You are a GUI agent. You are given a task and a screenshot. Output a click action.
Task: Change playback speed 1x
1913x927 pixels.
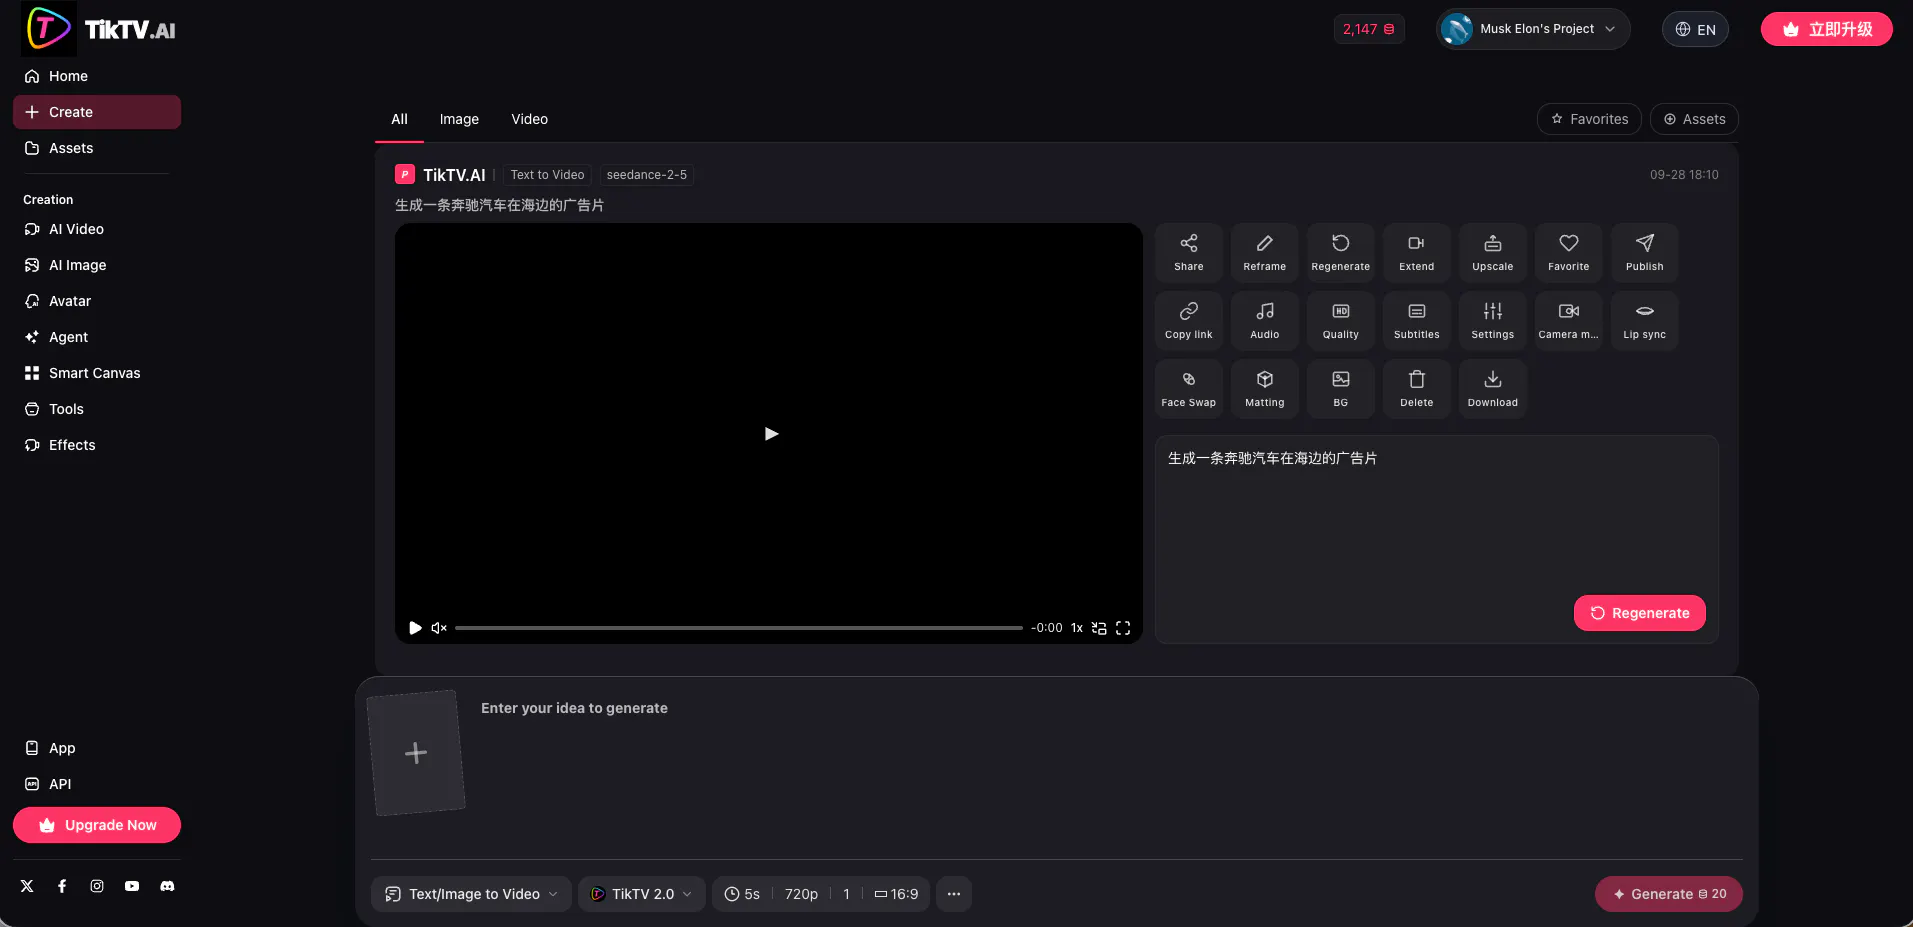coord(1077,628)
